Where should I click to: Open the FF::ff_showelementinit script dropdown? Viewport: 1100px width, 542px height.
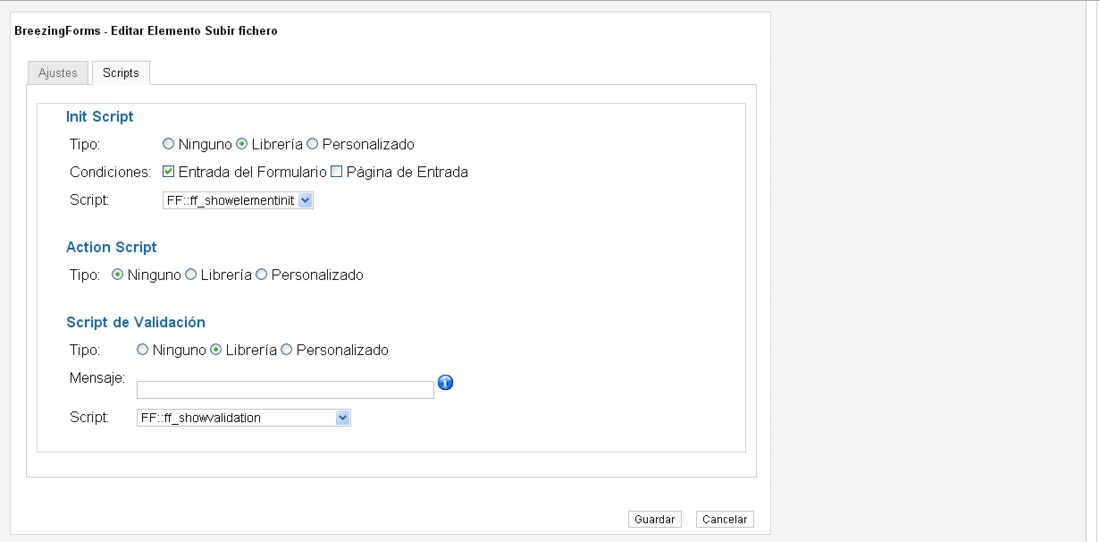tap(238, 201)
